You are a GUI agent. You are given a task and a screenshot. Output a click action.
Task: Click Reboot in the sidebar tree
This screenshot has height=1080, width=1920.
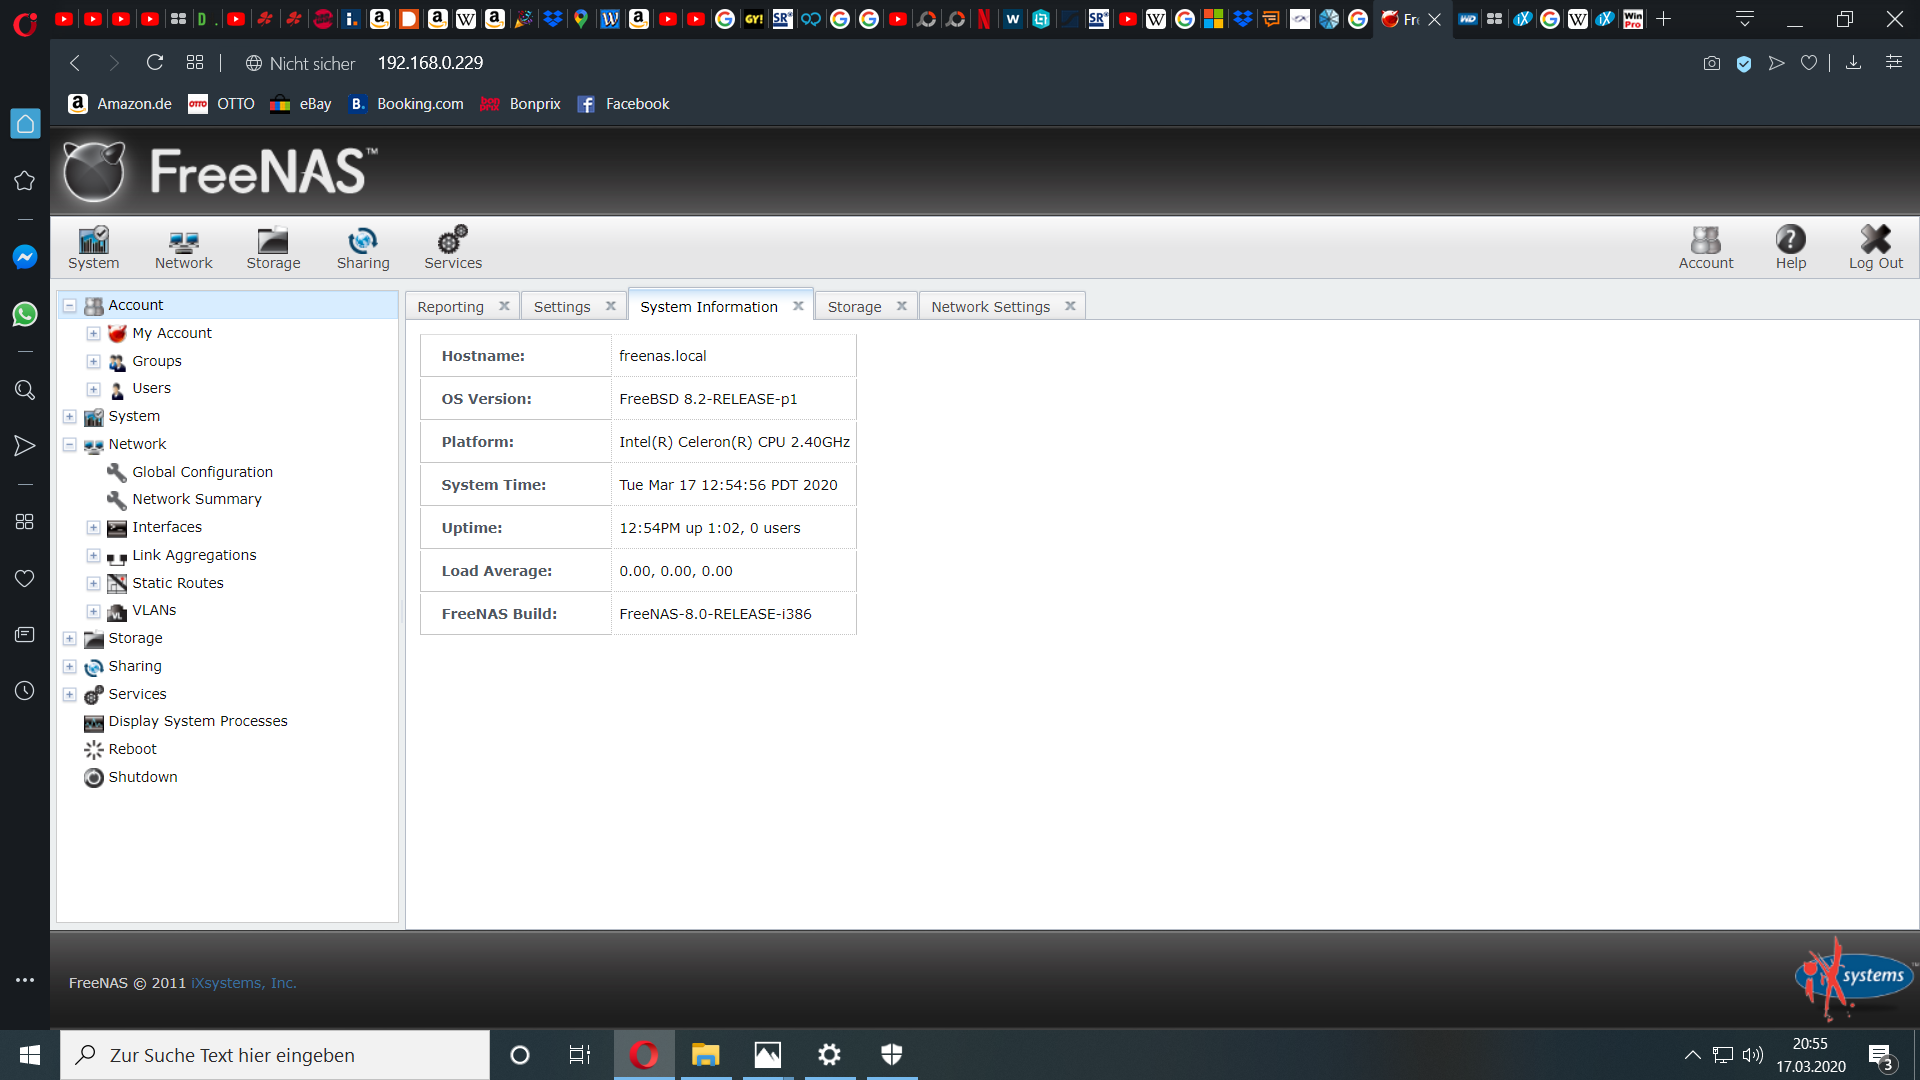click(x=132, y=749)
